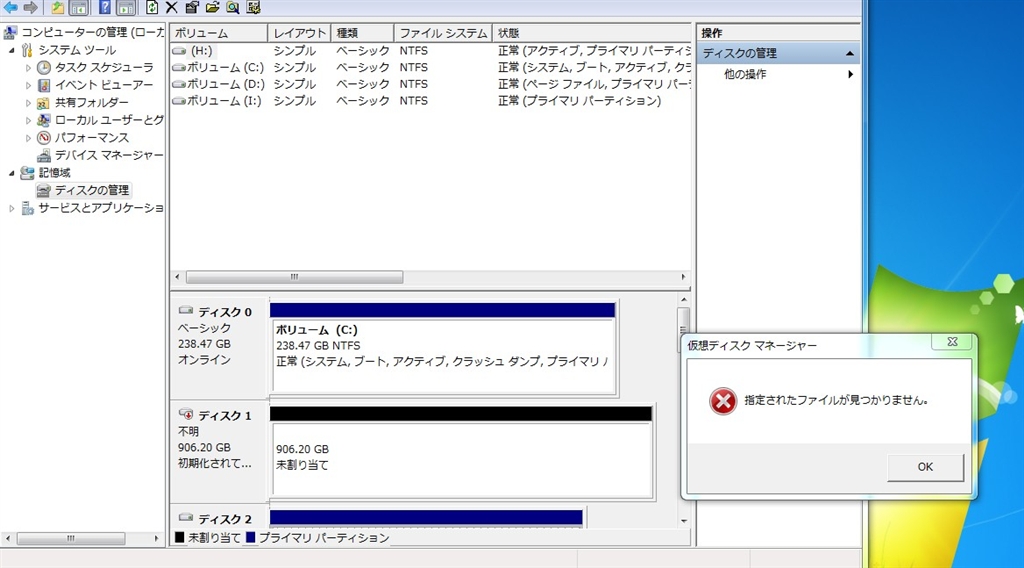Image resolution: width=1024 pixels, height=568 pixels.
Task: Click the ディスク 2 label
Action: click(225, 519)
